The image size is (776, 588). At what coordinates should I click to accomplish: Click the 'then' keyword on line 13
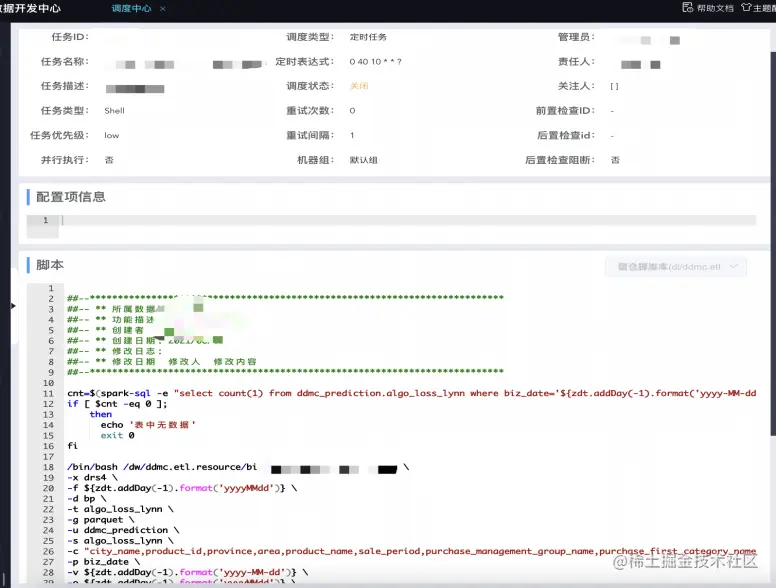coord(100,414)
